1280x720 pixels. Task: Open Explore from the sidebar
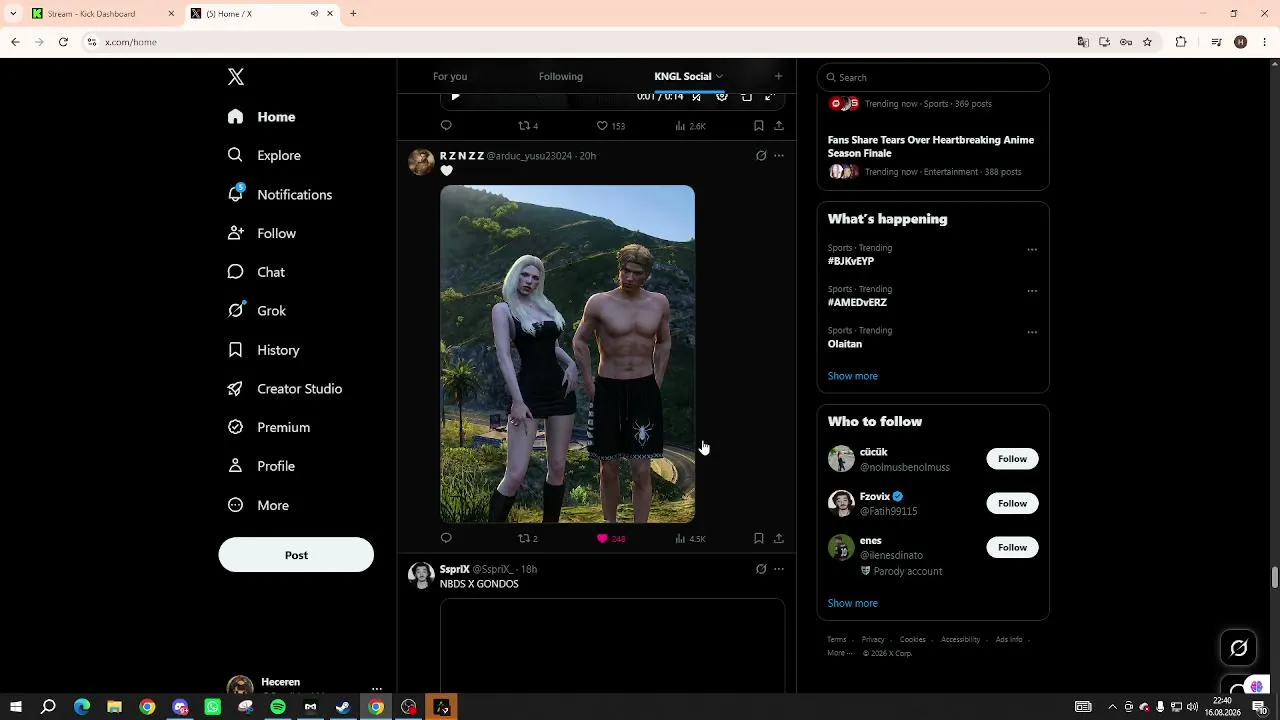tap(264, 155)
